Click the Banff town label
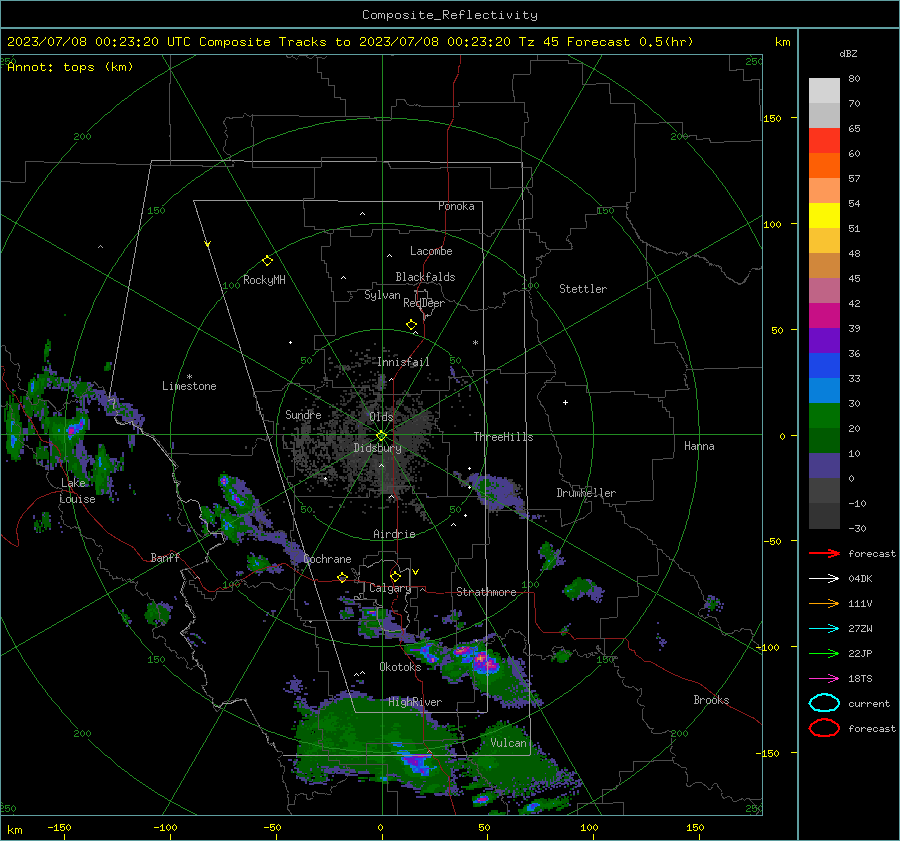This screenshot has height=841, width=900. (165, 557)
